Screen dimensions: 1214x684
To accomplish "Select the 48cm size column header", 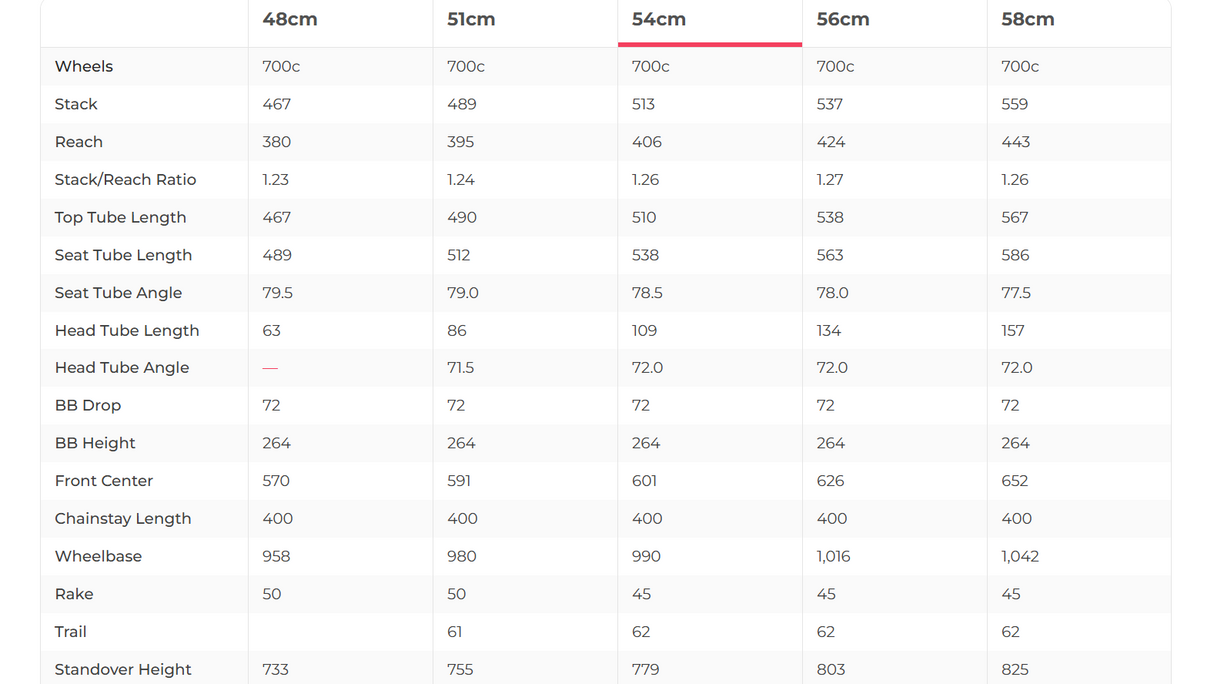I will click(290, 20).
